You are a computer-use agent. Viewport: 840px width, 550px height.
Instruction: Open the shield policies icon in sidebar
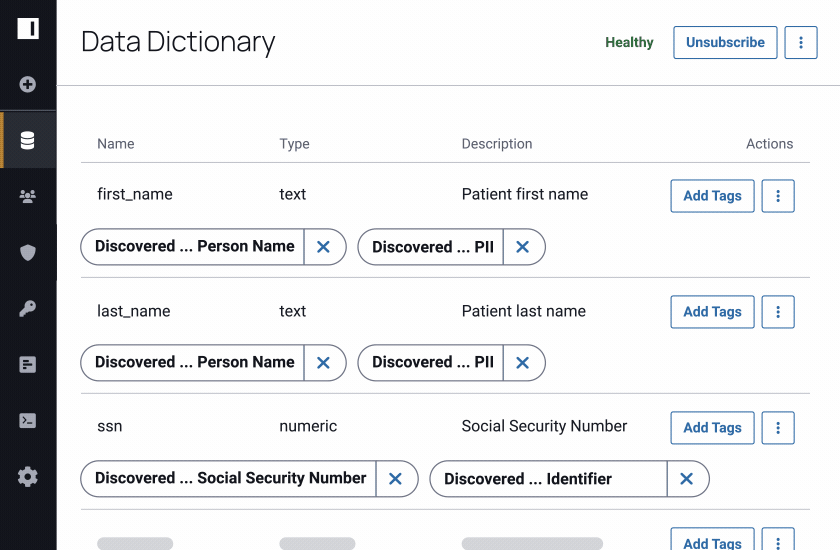(27, 252)
